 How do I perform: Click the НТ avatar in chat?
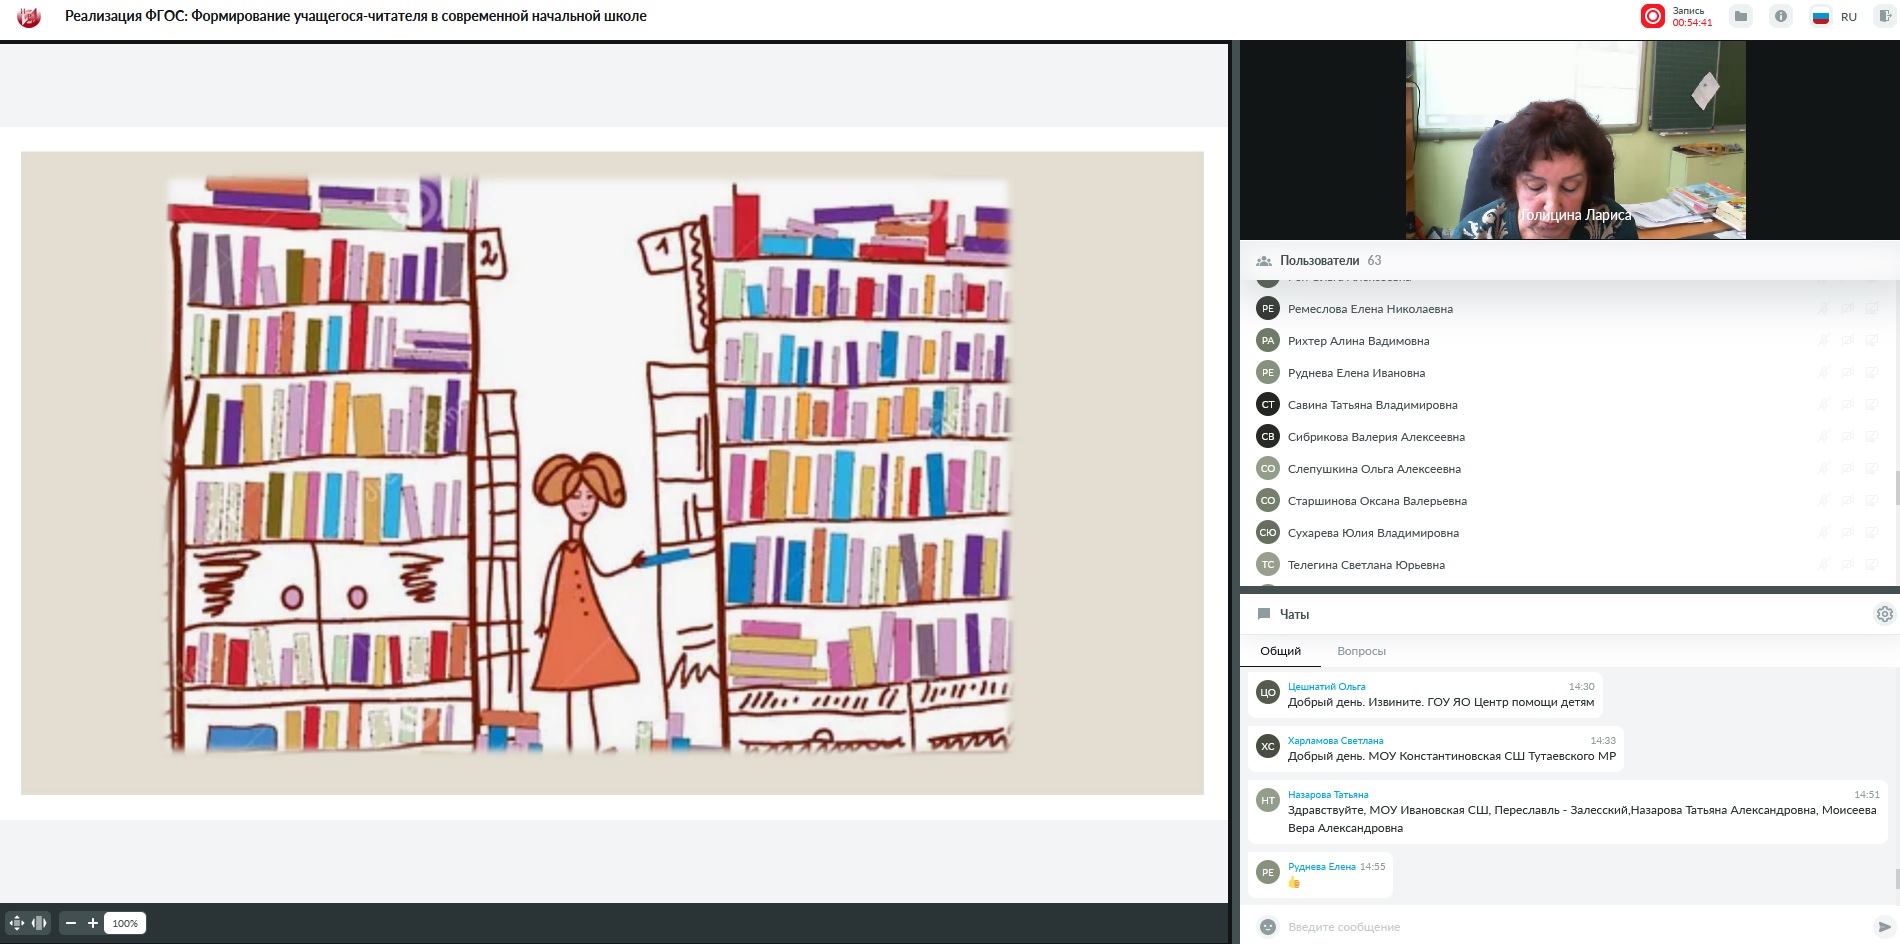point(1268,800)
